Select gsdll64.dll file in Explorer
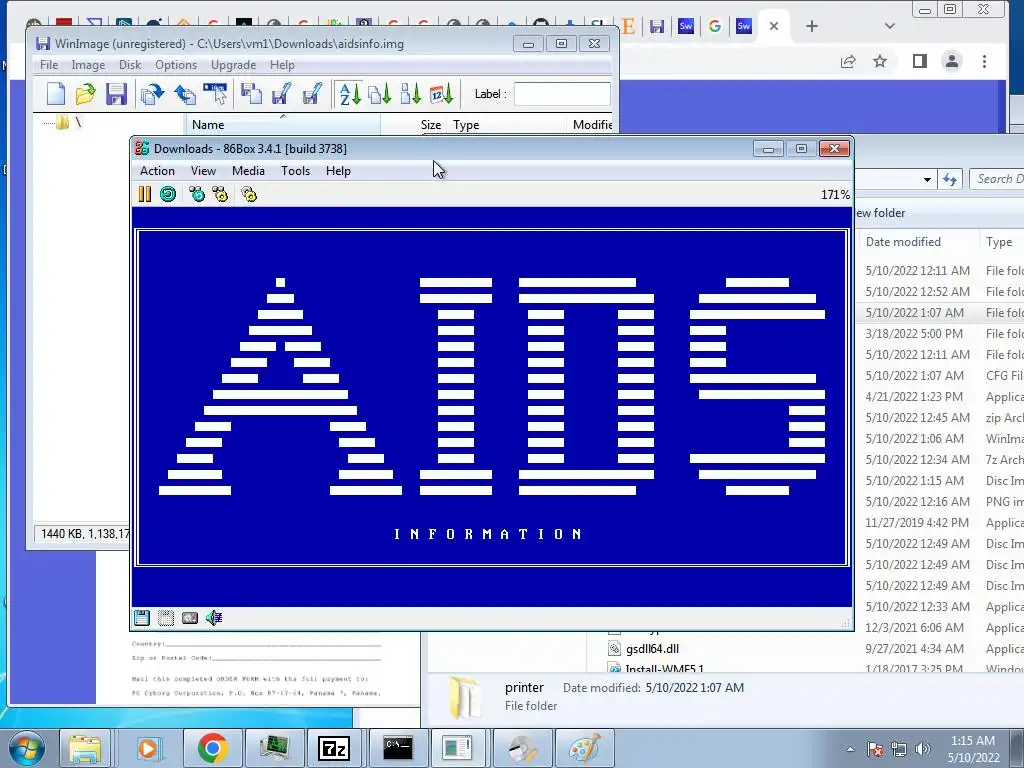 (652, 648)
